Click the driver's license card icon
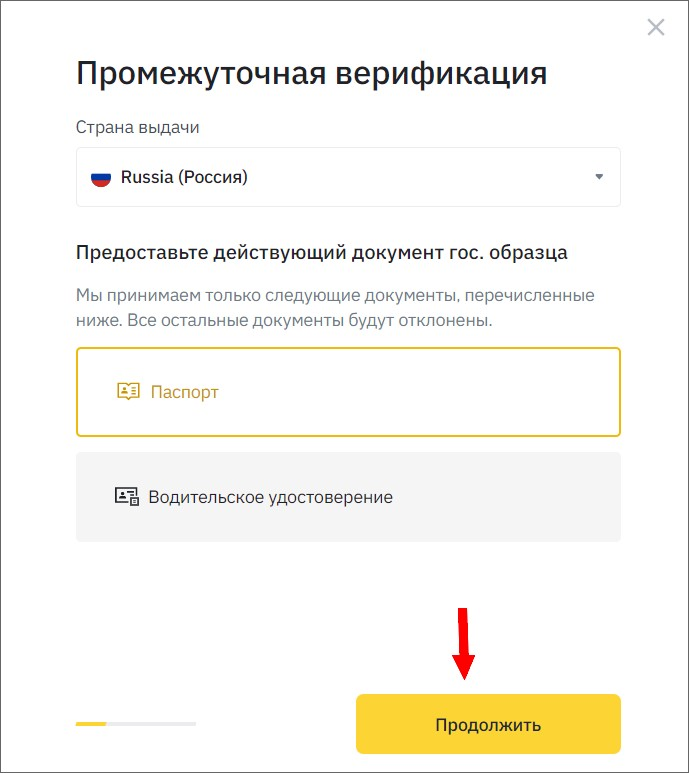 (127, 496)
